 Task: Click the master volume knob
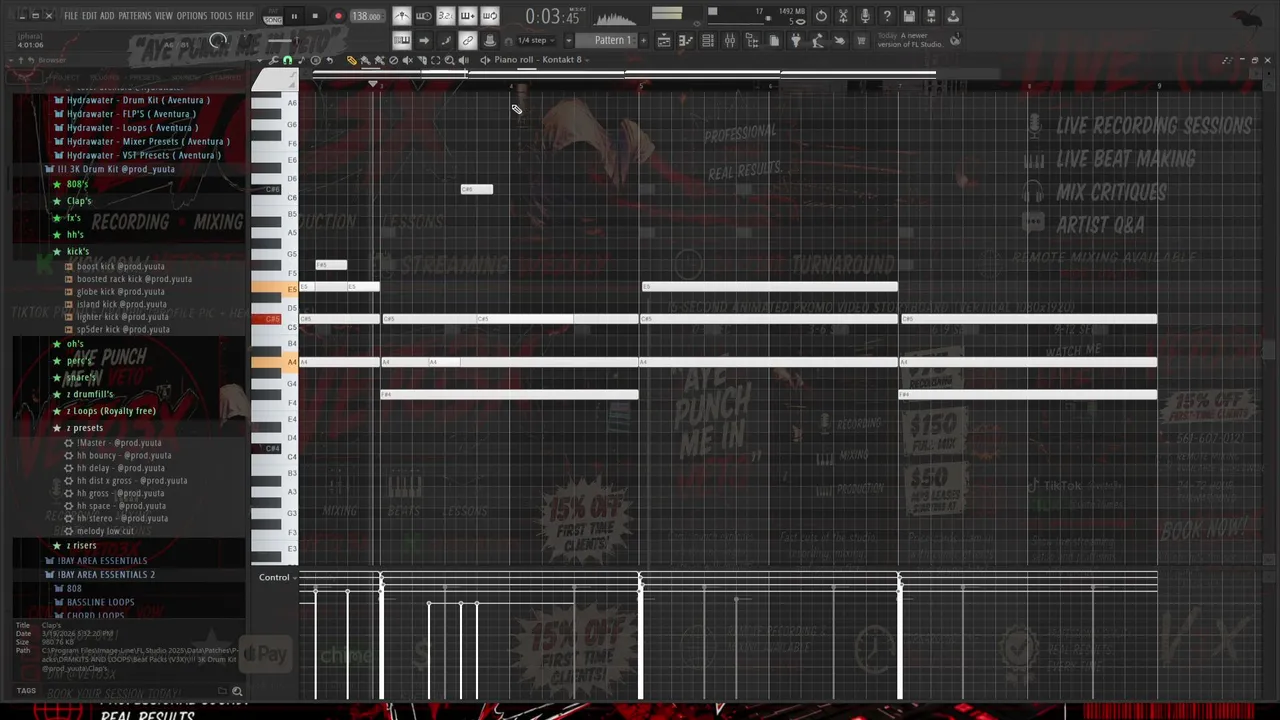tap(218, 41)
